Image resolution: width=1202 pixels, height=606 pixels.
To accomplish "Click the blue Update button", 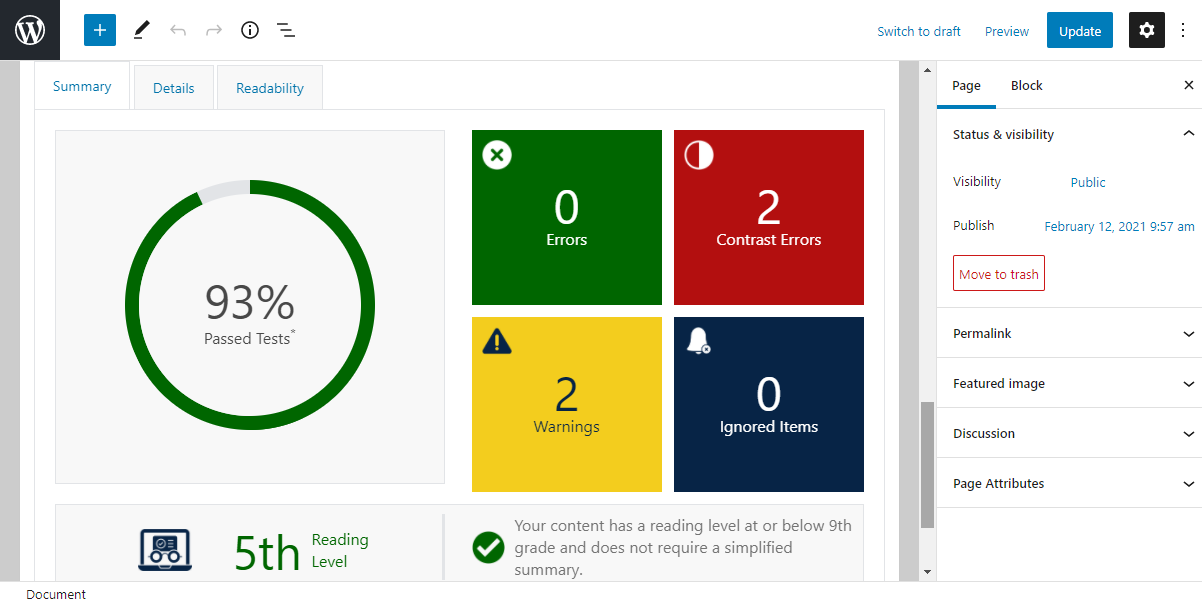I will point(1080,30).
